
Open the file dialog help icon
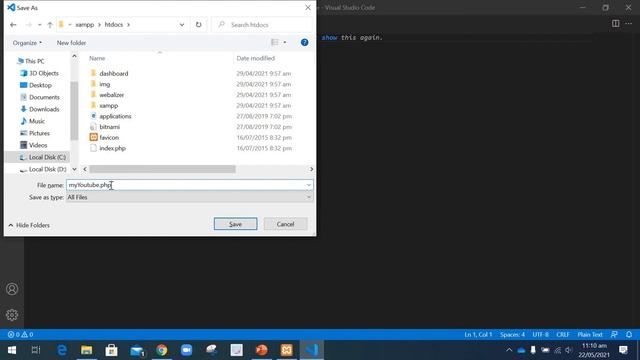pos(304,42)
